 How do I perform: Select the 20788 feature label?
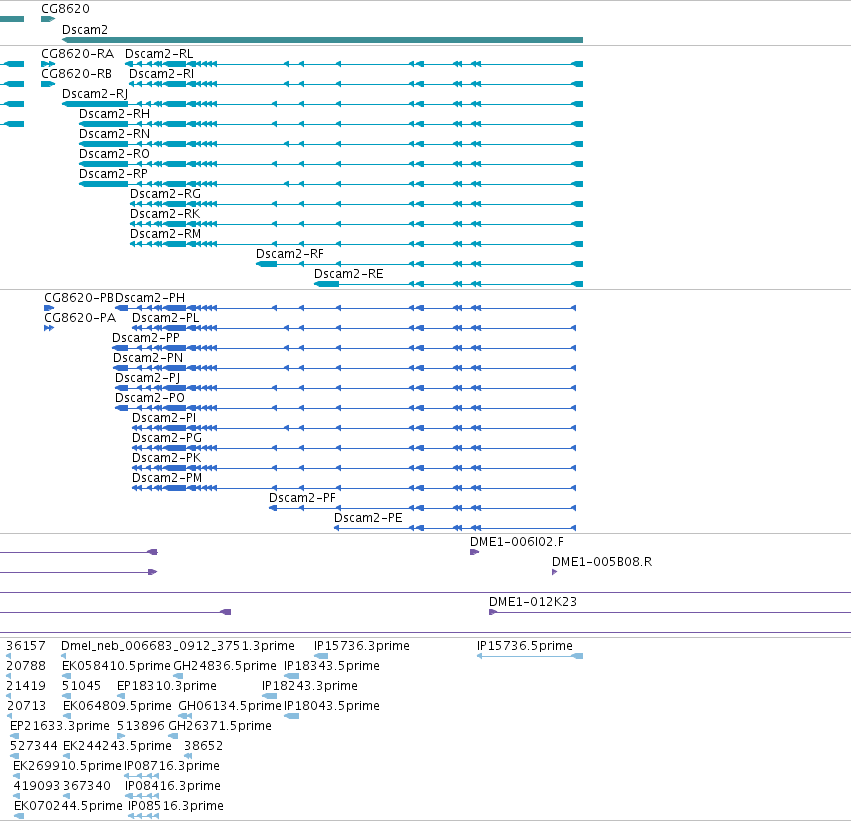(26, 666)
